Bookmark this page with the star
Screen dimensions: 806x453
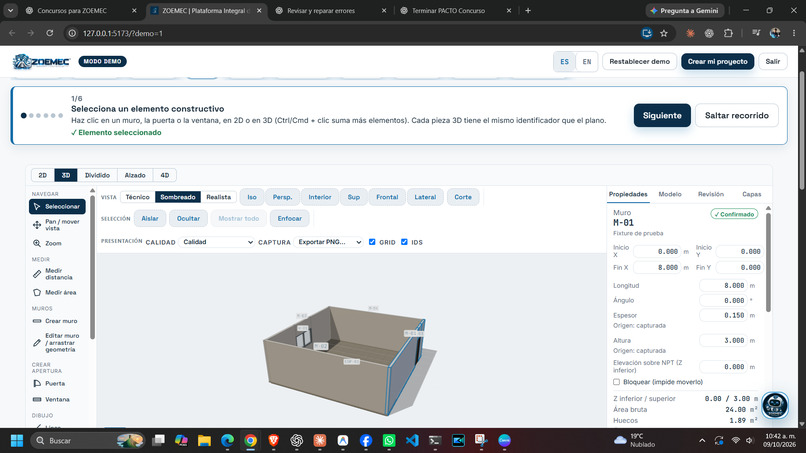click(x=664, y=33)
